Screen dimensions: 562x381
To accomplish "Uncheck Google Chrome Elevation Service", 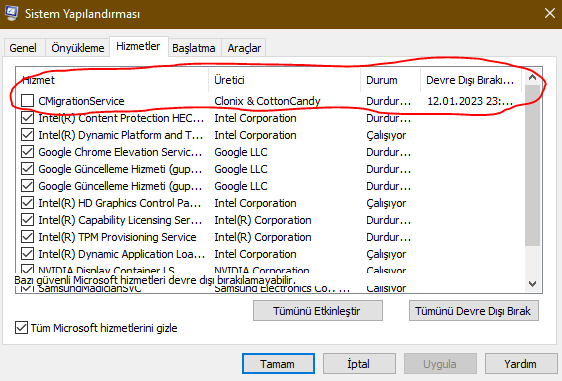I will coord(28,152).
